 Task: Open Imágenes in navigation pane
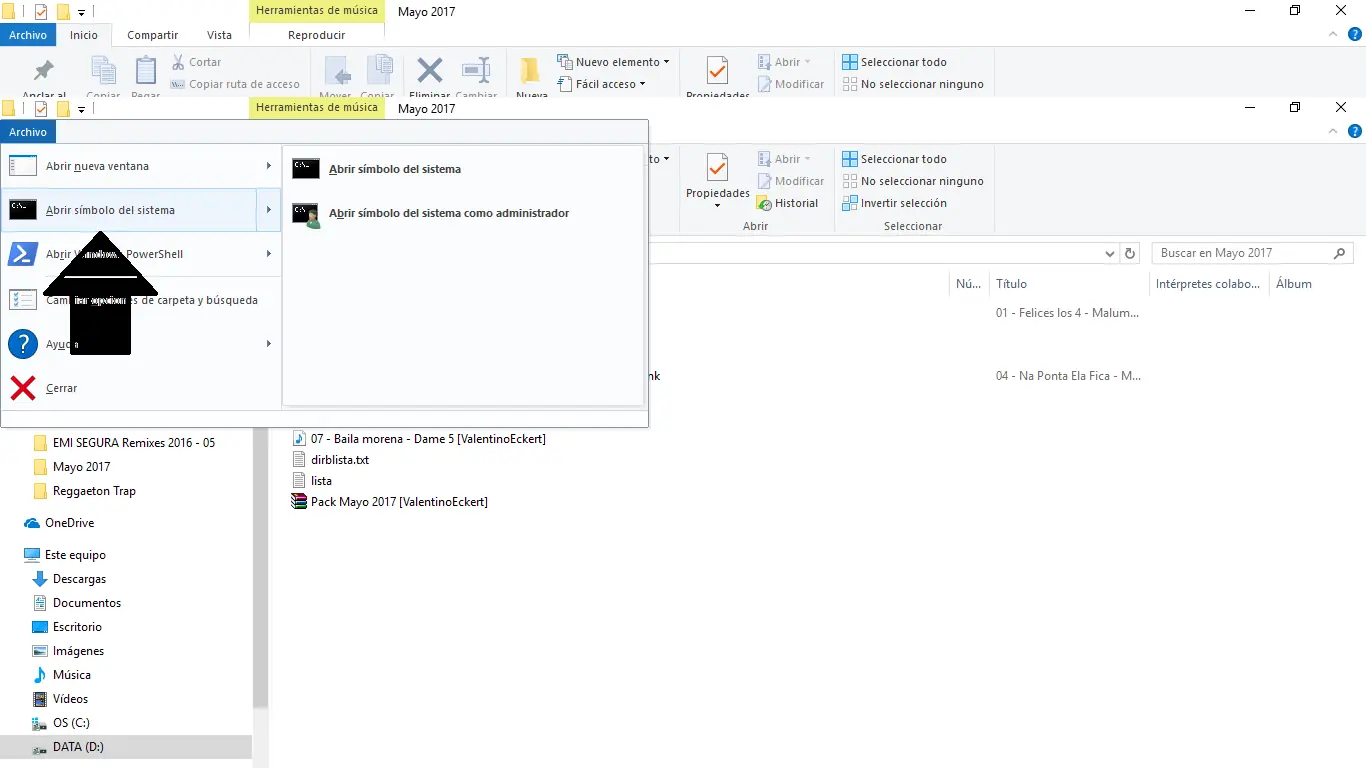click(68, 651)
